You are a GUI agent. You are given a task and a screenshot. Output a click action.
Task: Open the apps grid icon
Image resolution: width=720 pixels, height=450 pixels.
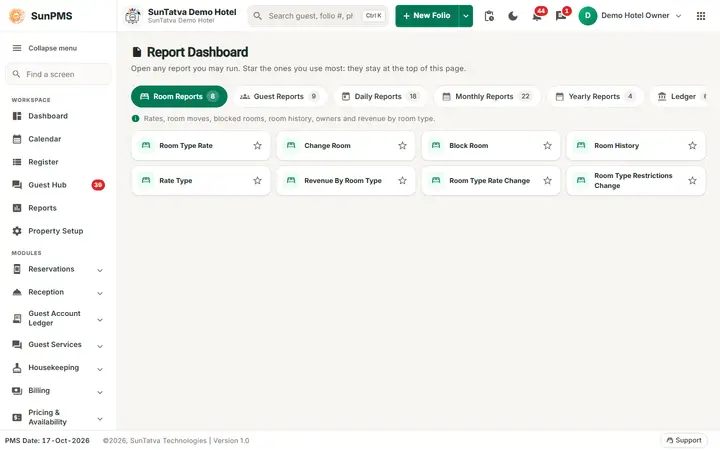tap(701, 16)
